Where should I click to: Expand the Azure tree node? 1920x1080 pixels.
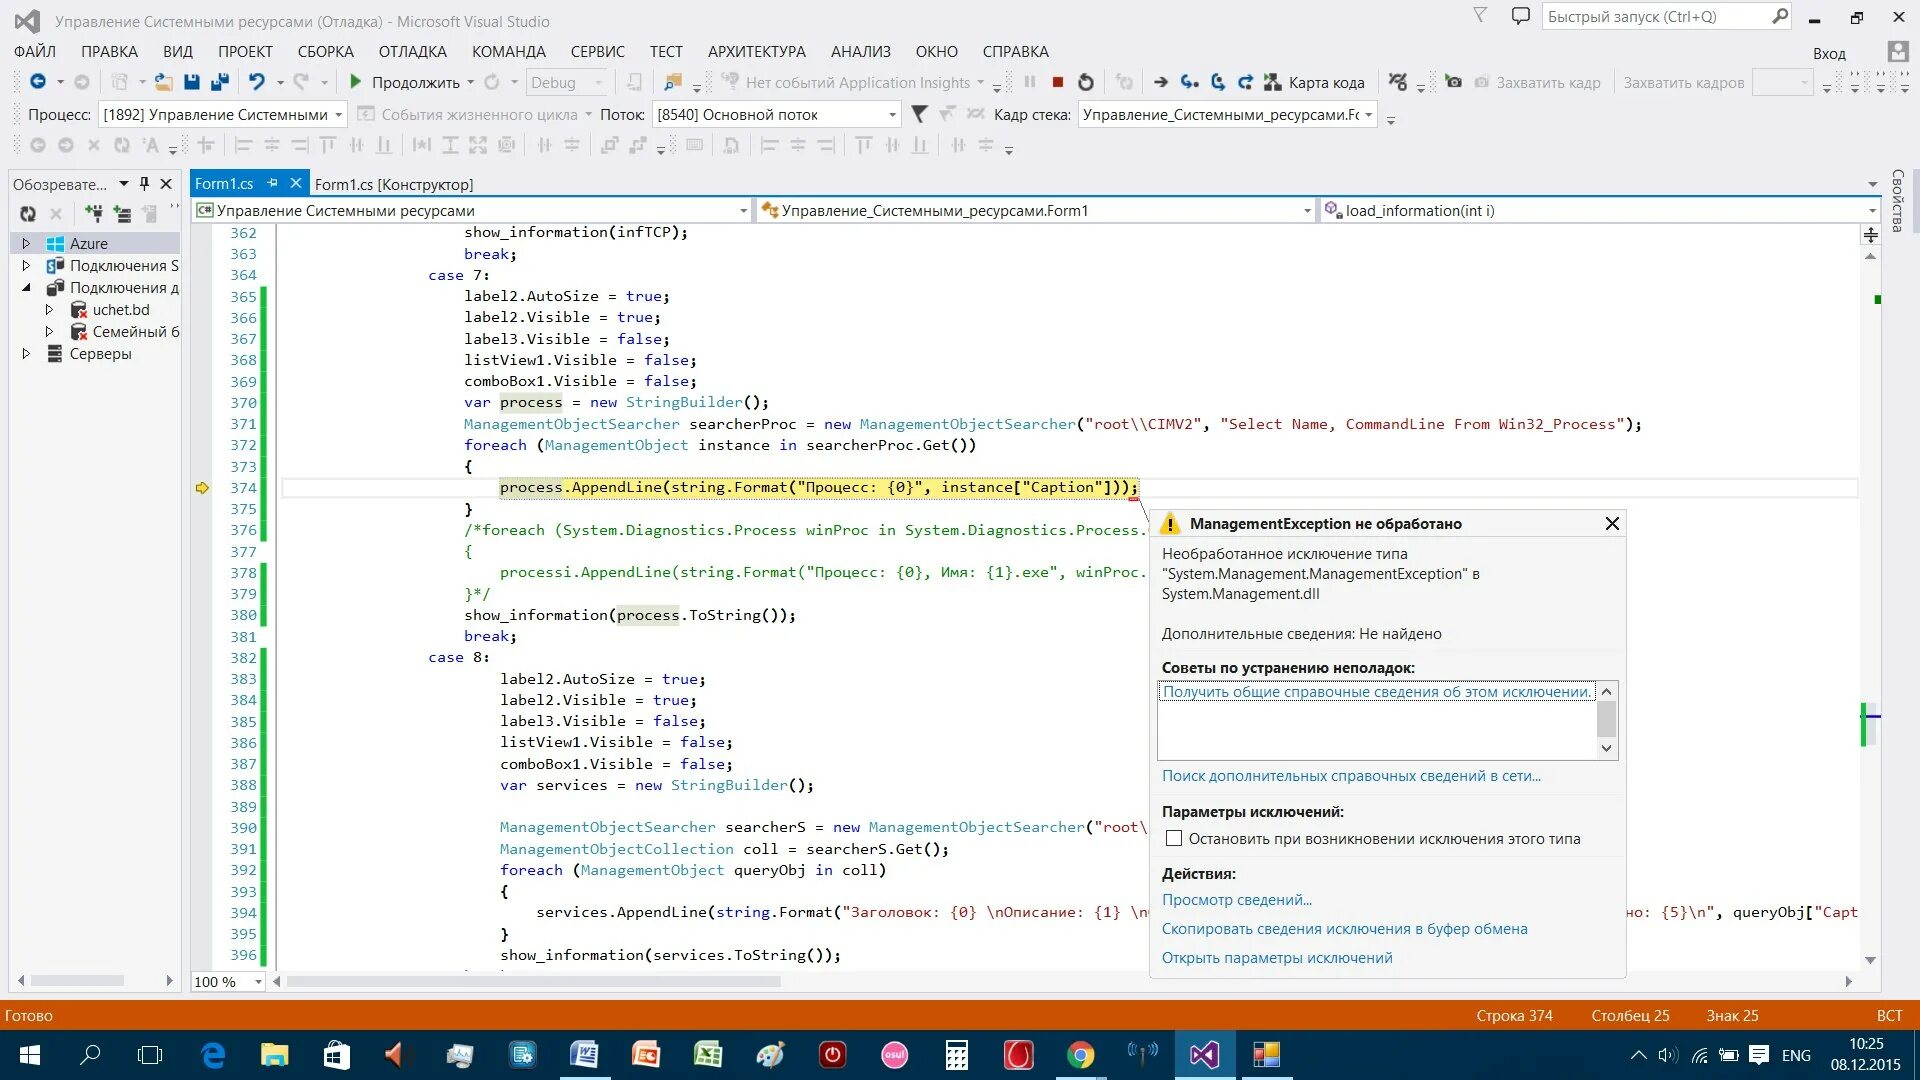click(26, 243)
